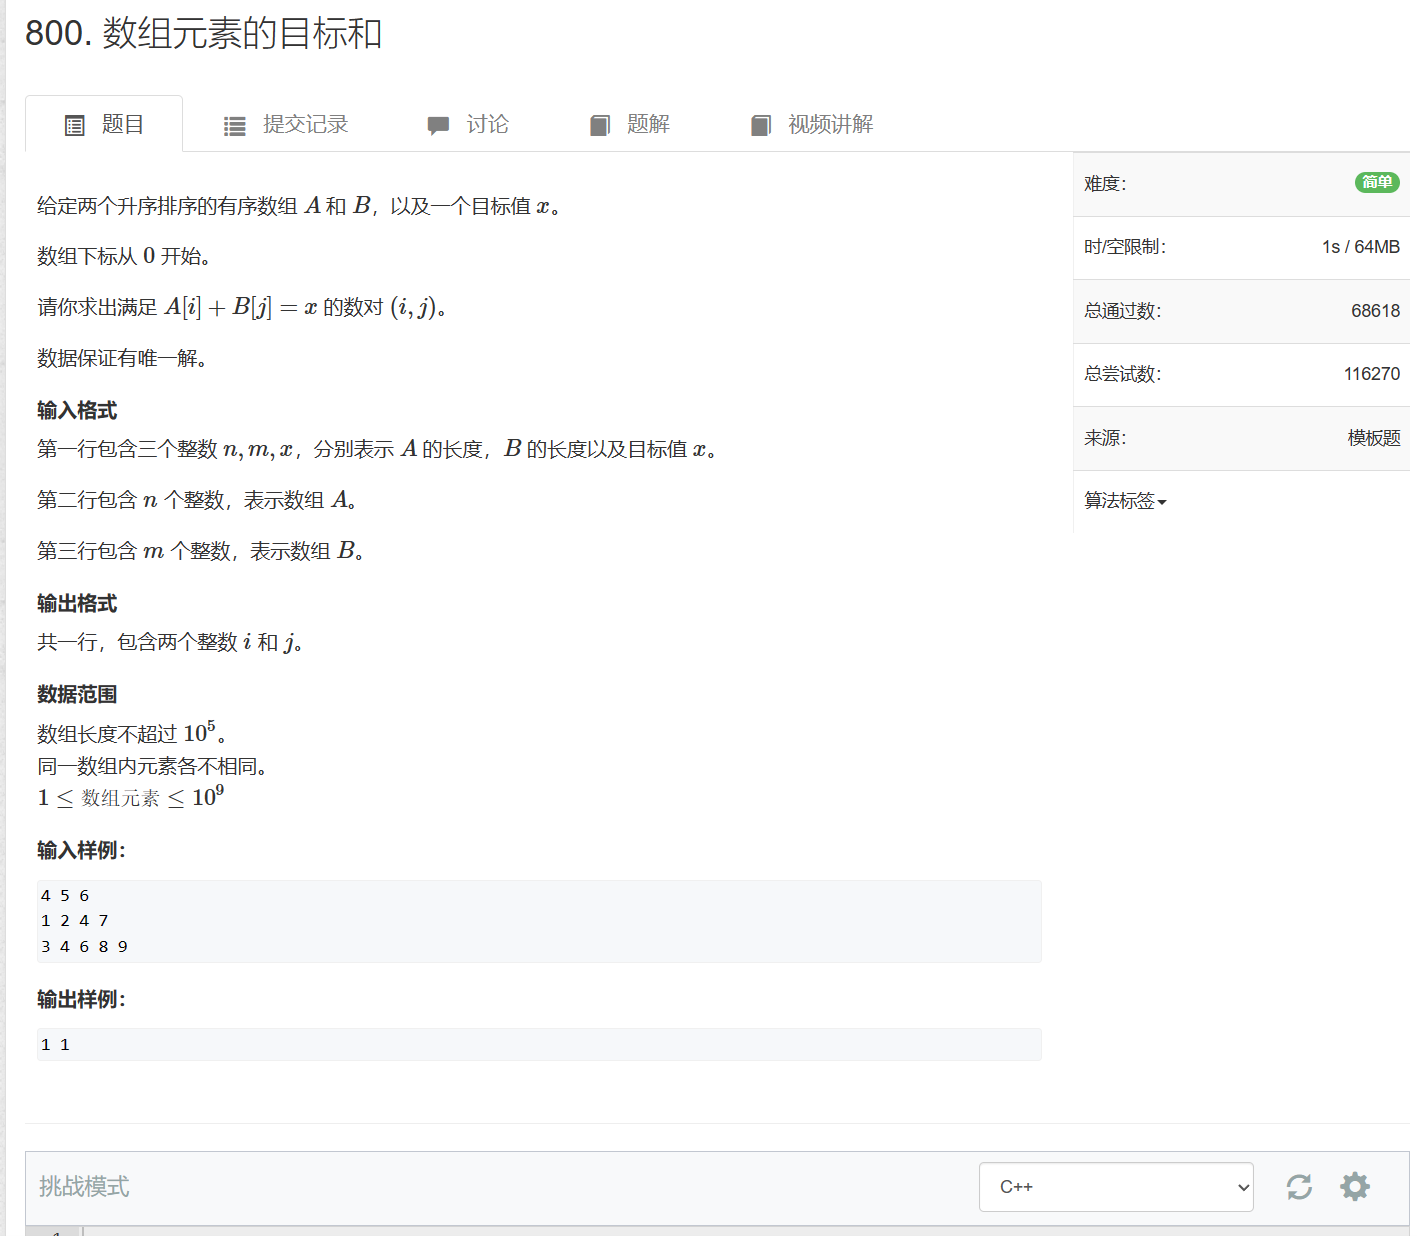Screen dimensions: 1417x1236
Task: Click the text 数组下标从 0 开始
Action: pyautogui.click(x=124, y=257)
